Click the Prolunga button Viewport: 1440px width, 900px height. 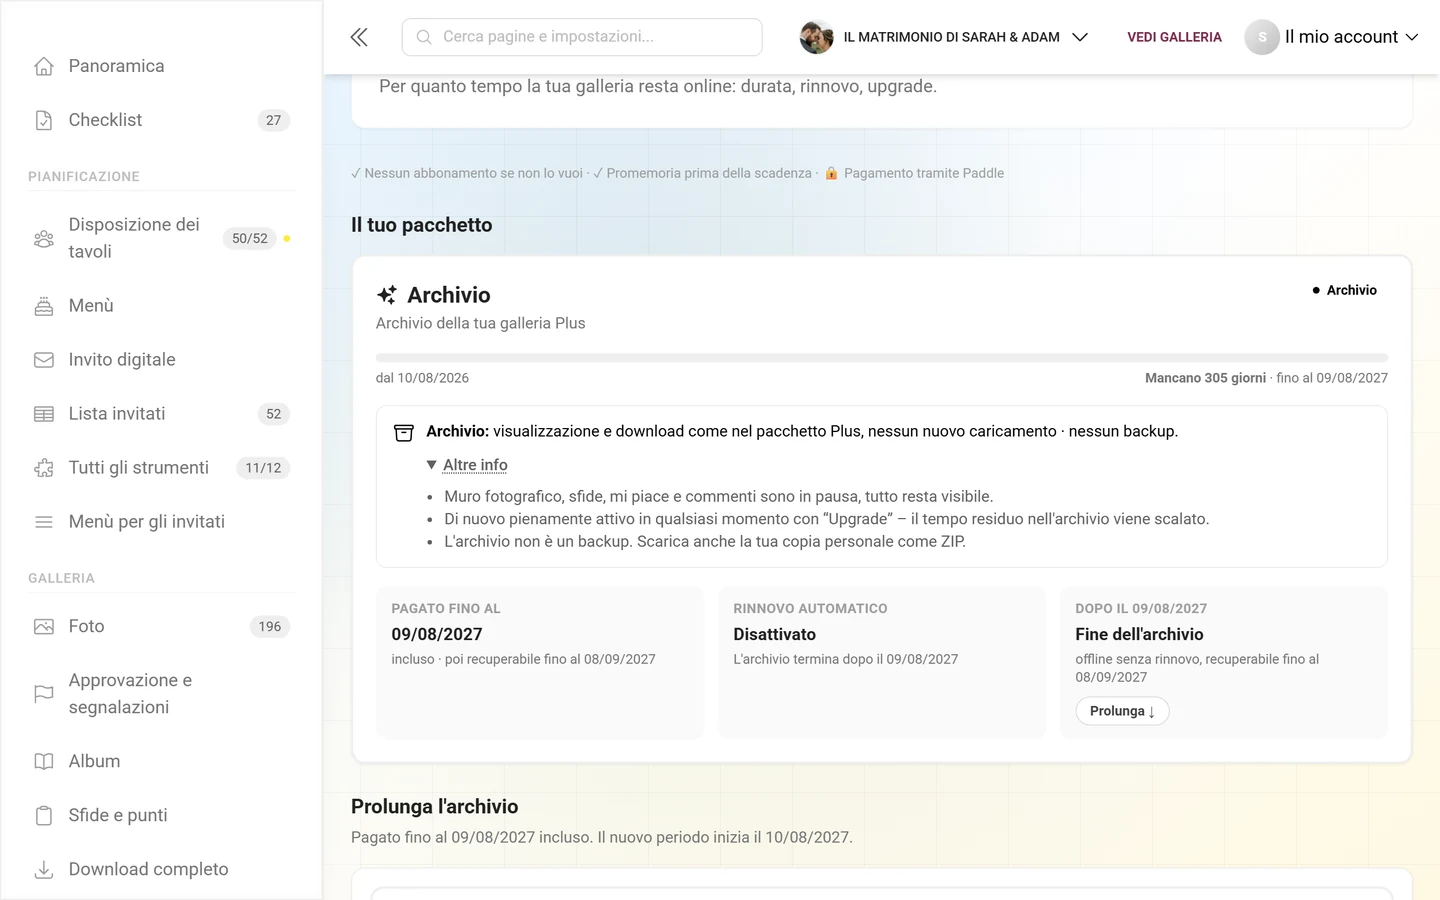pyautogui.click(x=1122, y=711)
